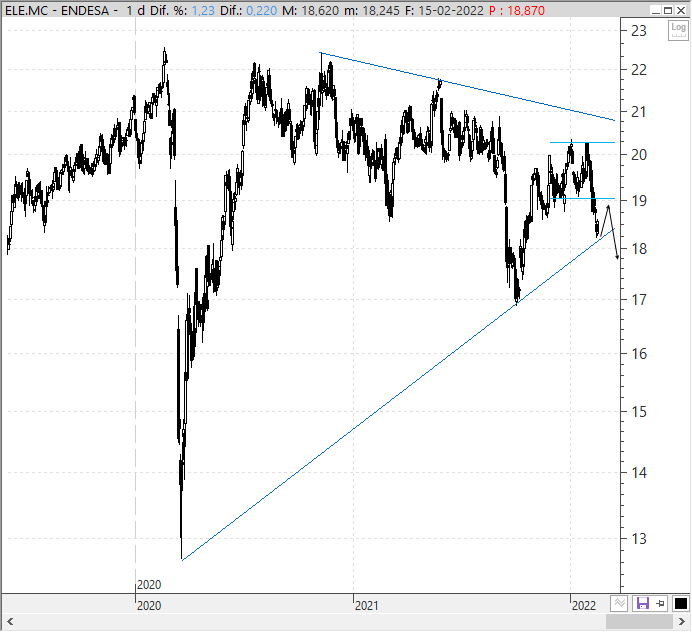Open the black color swatch
Screen dimensions: 692x632
coord(681,603)
